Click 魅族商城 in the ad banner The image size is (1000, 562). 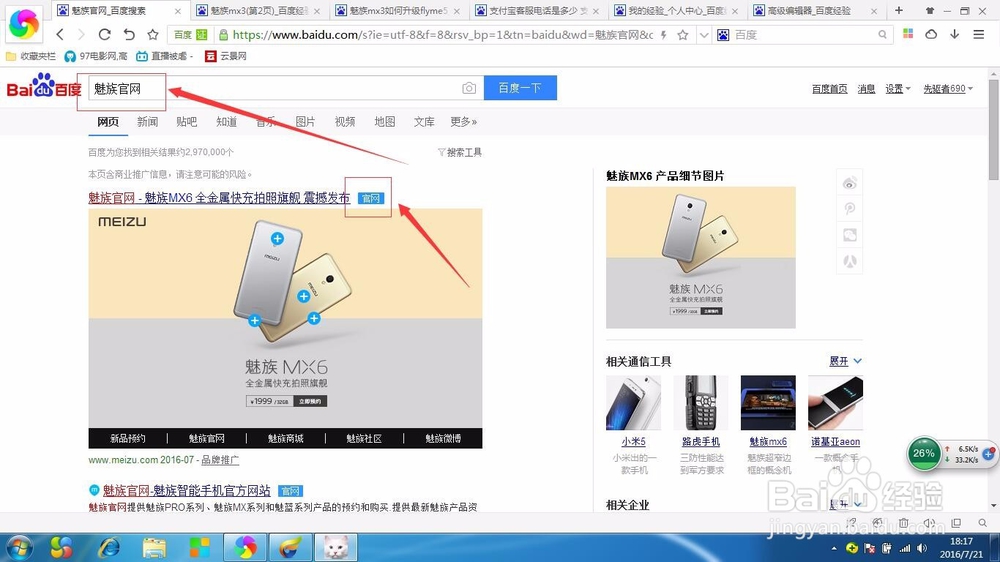click(286, 438)
